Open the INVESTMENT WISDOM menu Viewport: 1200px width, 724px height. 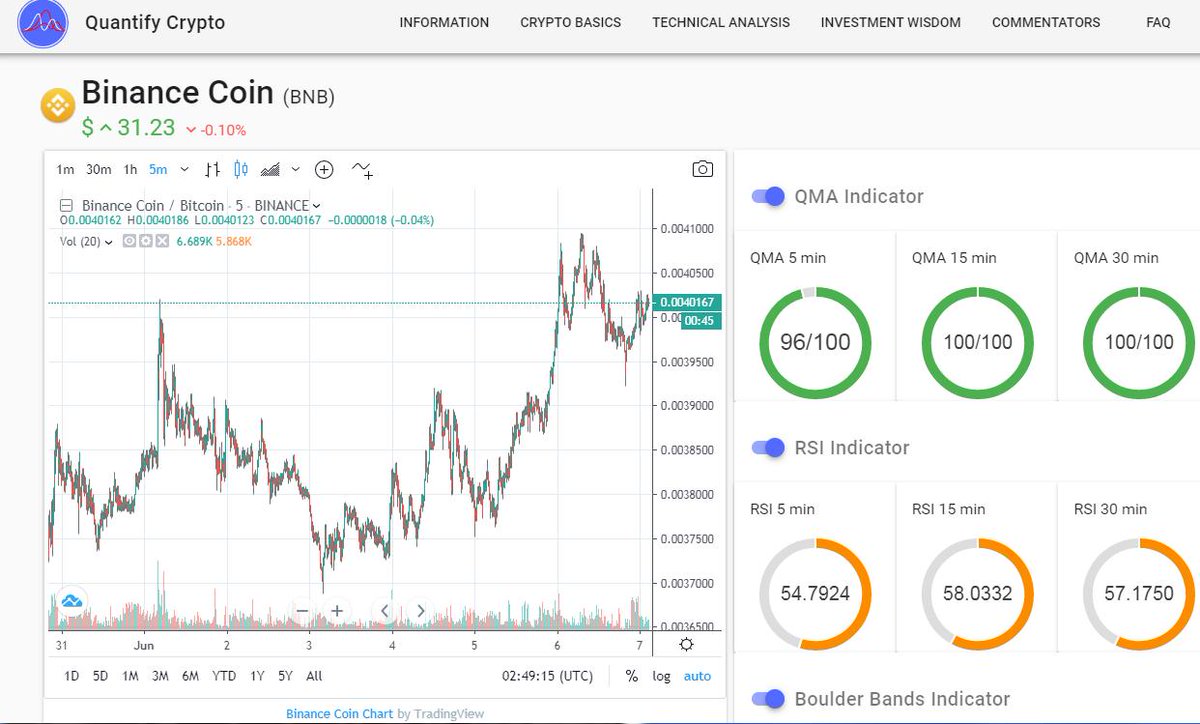891,22
